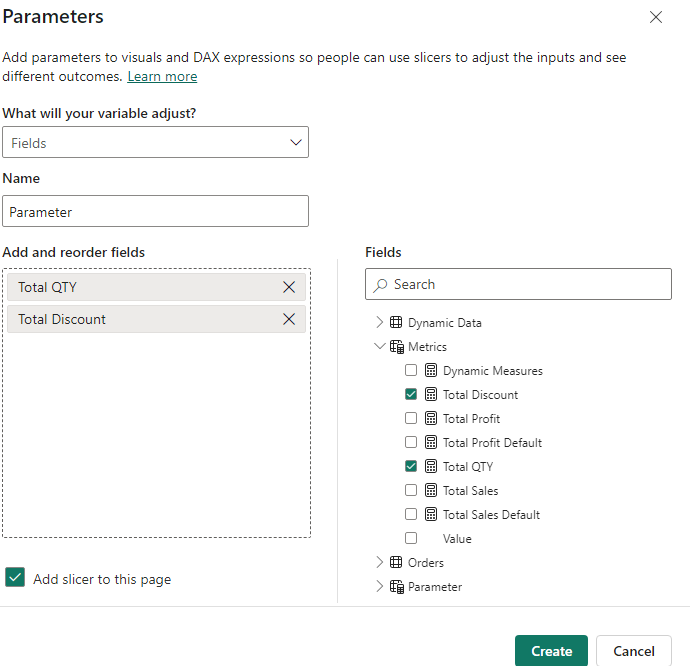The height and width of the screenshot is (666, 690).
Task: Click the Total Sales measure icon
Action: pos(431,490)
